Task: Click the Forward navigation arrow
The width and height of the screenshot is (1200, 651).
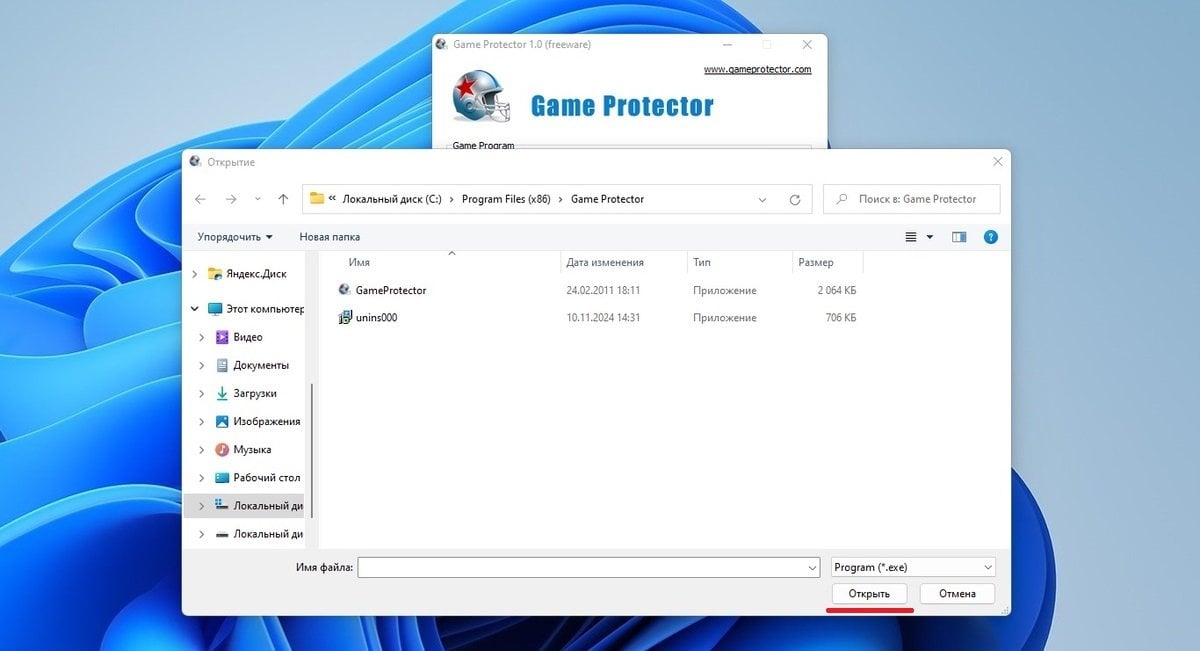Action: 231,199
